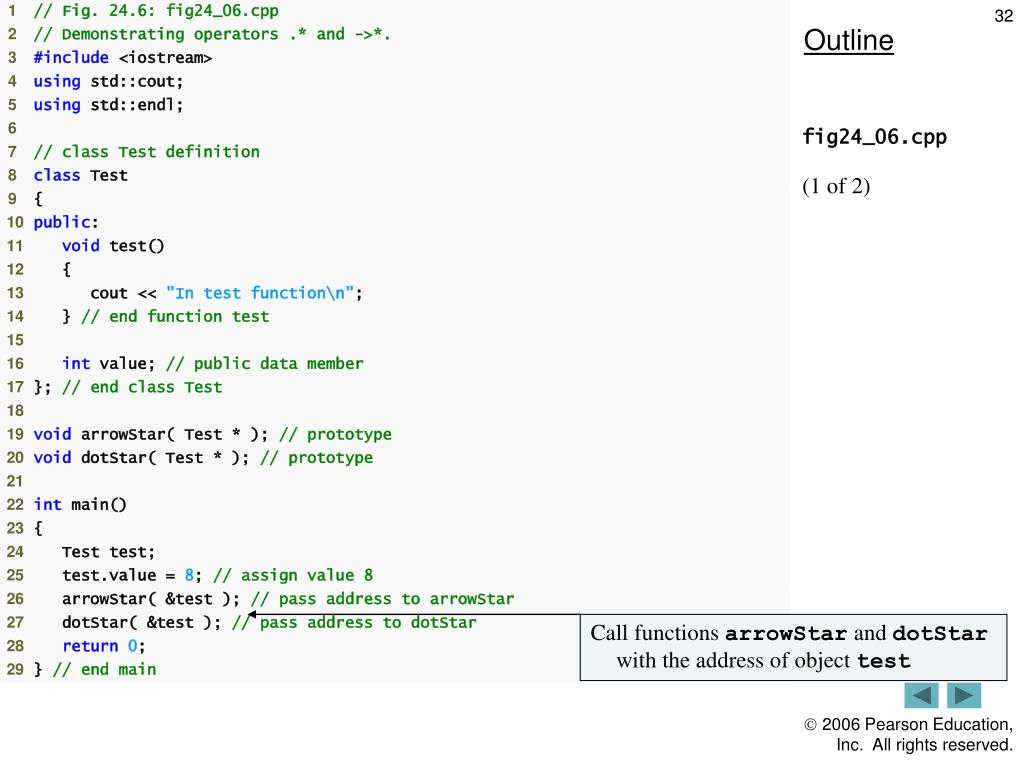
Task: Select the fig24_06.cpp file name in sidebar
Action: [874, 137]
